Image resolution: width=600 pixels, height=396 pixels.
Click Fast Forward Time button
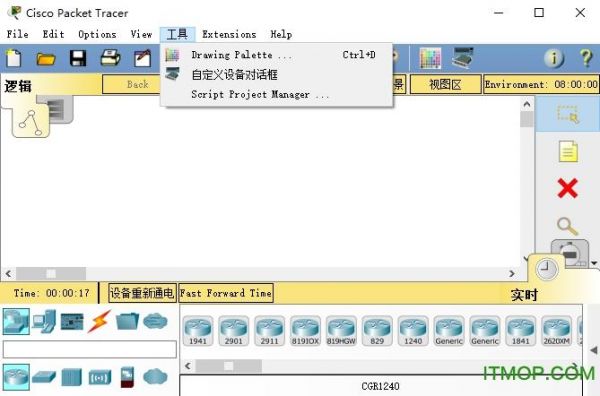point(226,293)
